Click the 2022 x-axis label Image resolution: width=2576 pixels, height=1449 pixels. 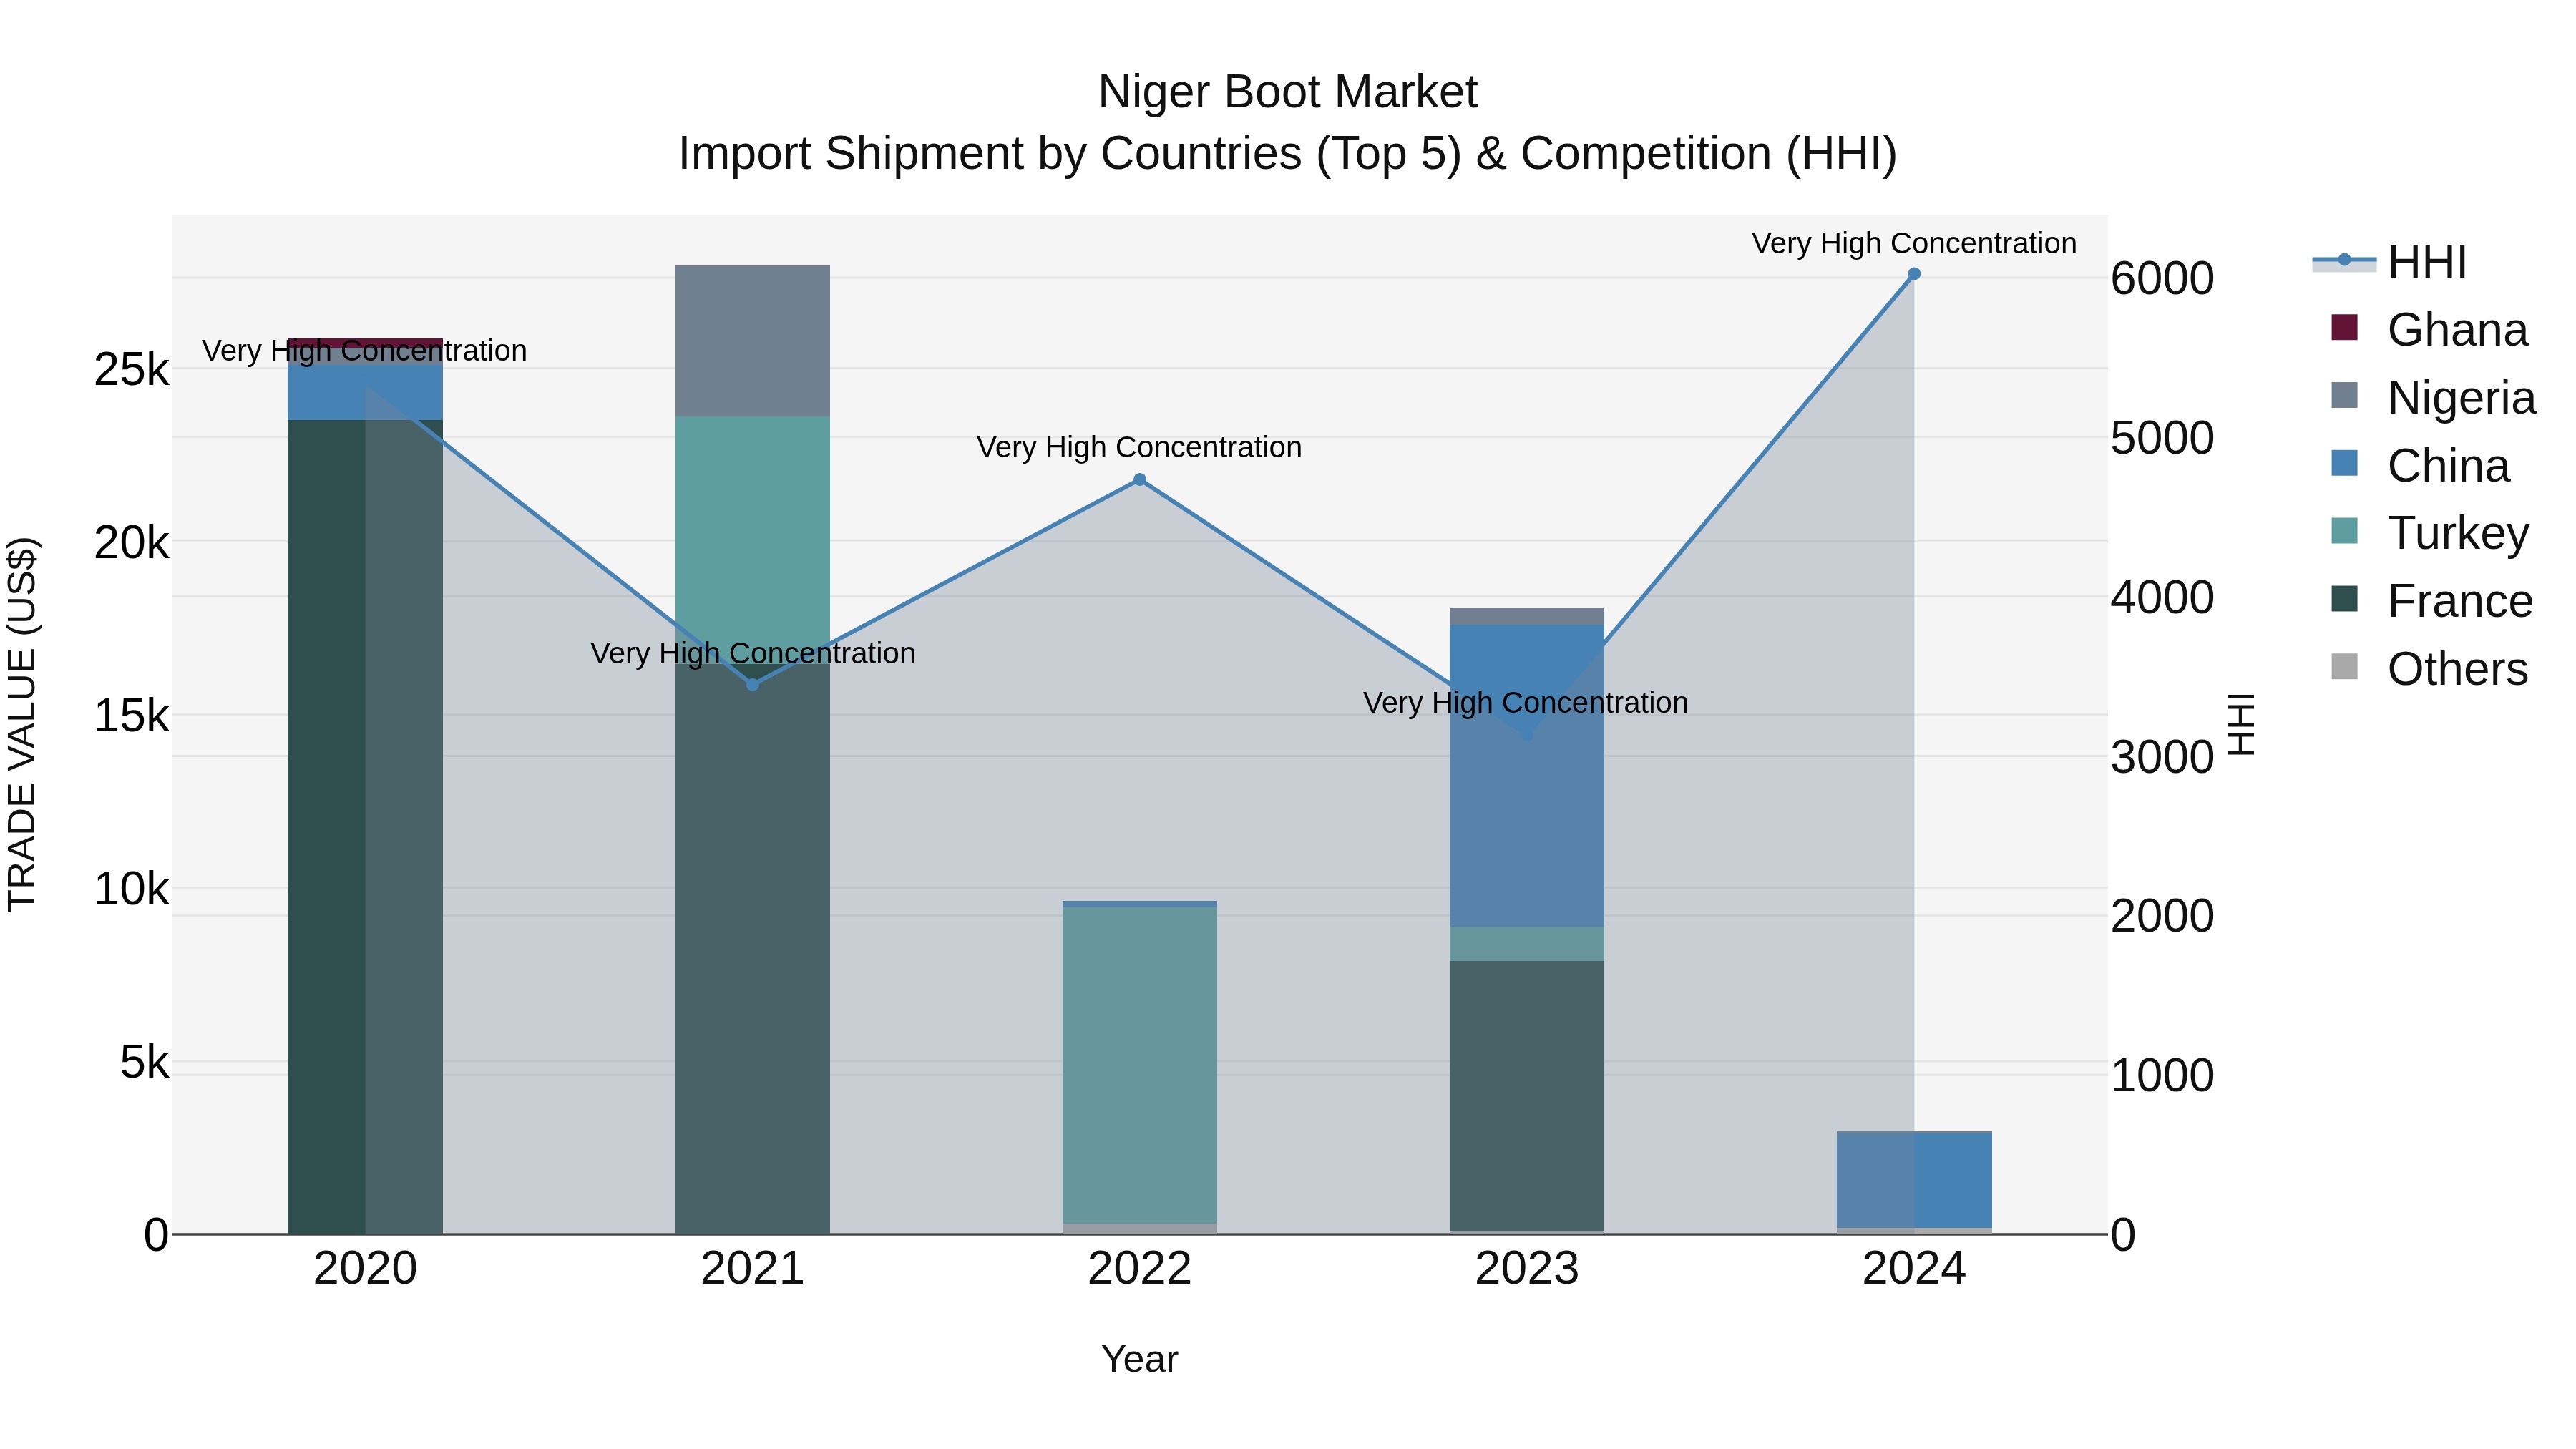click(1139, 1269)
